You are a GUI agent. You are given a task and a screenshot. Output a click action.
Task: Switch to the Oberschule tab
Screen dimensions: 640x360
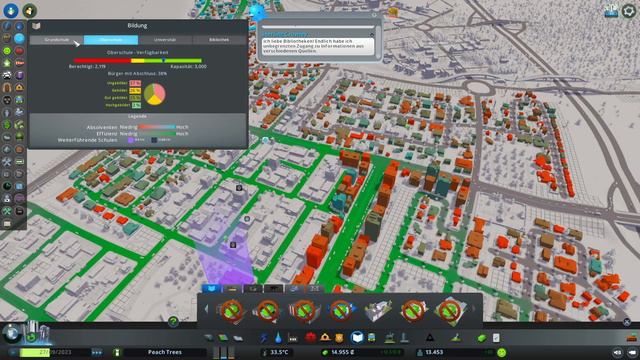point(111,40)
